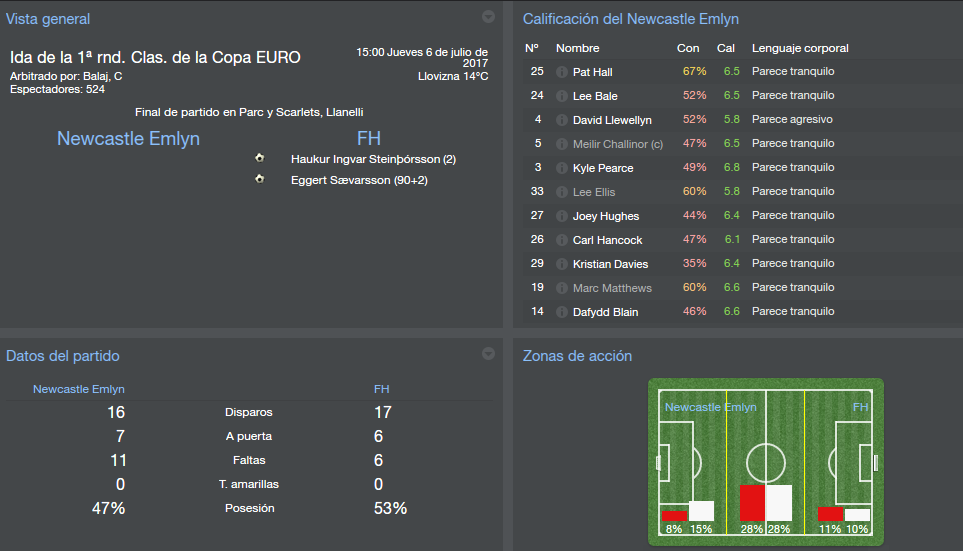Screen dimensions: 963x551
Task: Click red midfield bar in action zones
Action: pos(752,503)
